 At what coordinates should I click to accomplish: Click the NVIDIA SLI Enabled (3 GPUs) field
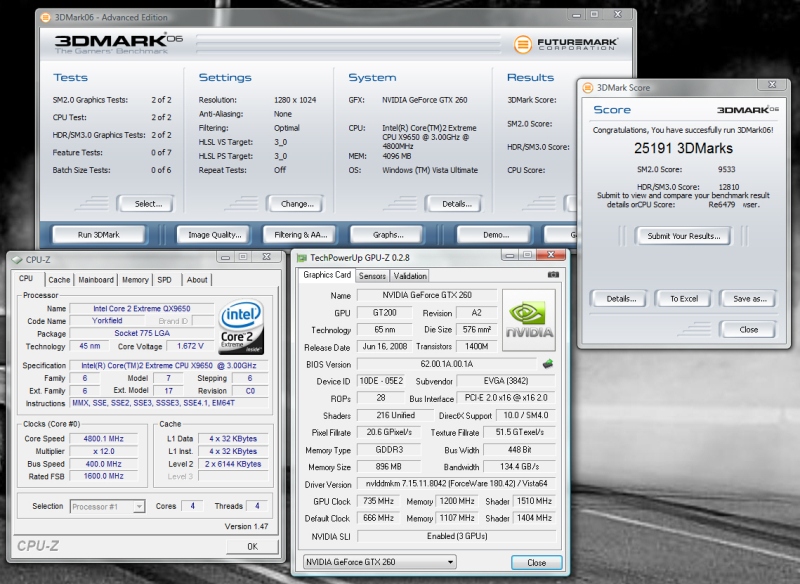coord(456,536)
